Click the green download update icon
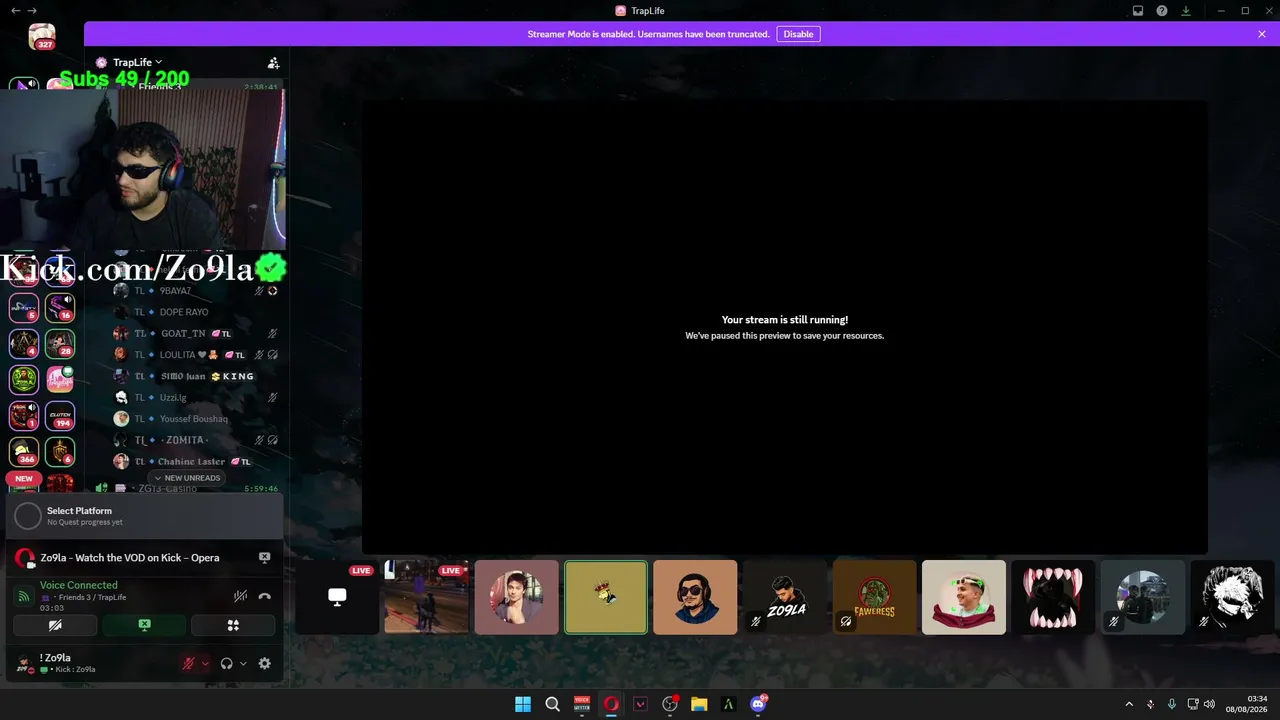Screen dimensions: 1280x720 (x=1186, y=11)
